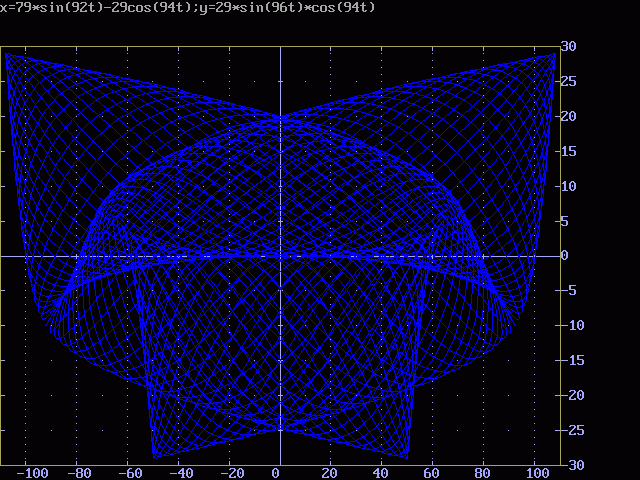Image resolution: width=640 pixels, height=480 pixels.
Task: Select the y-axis label 15
Action: coord(567,151)
